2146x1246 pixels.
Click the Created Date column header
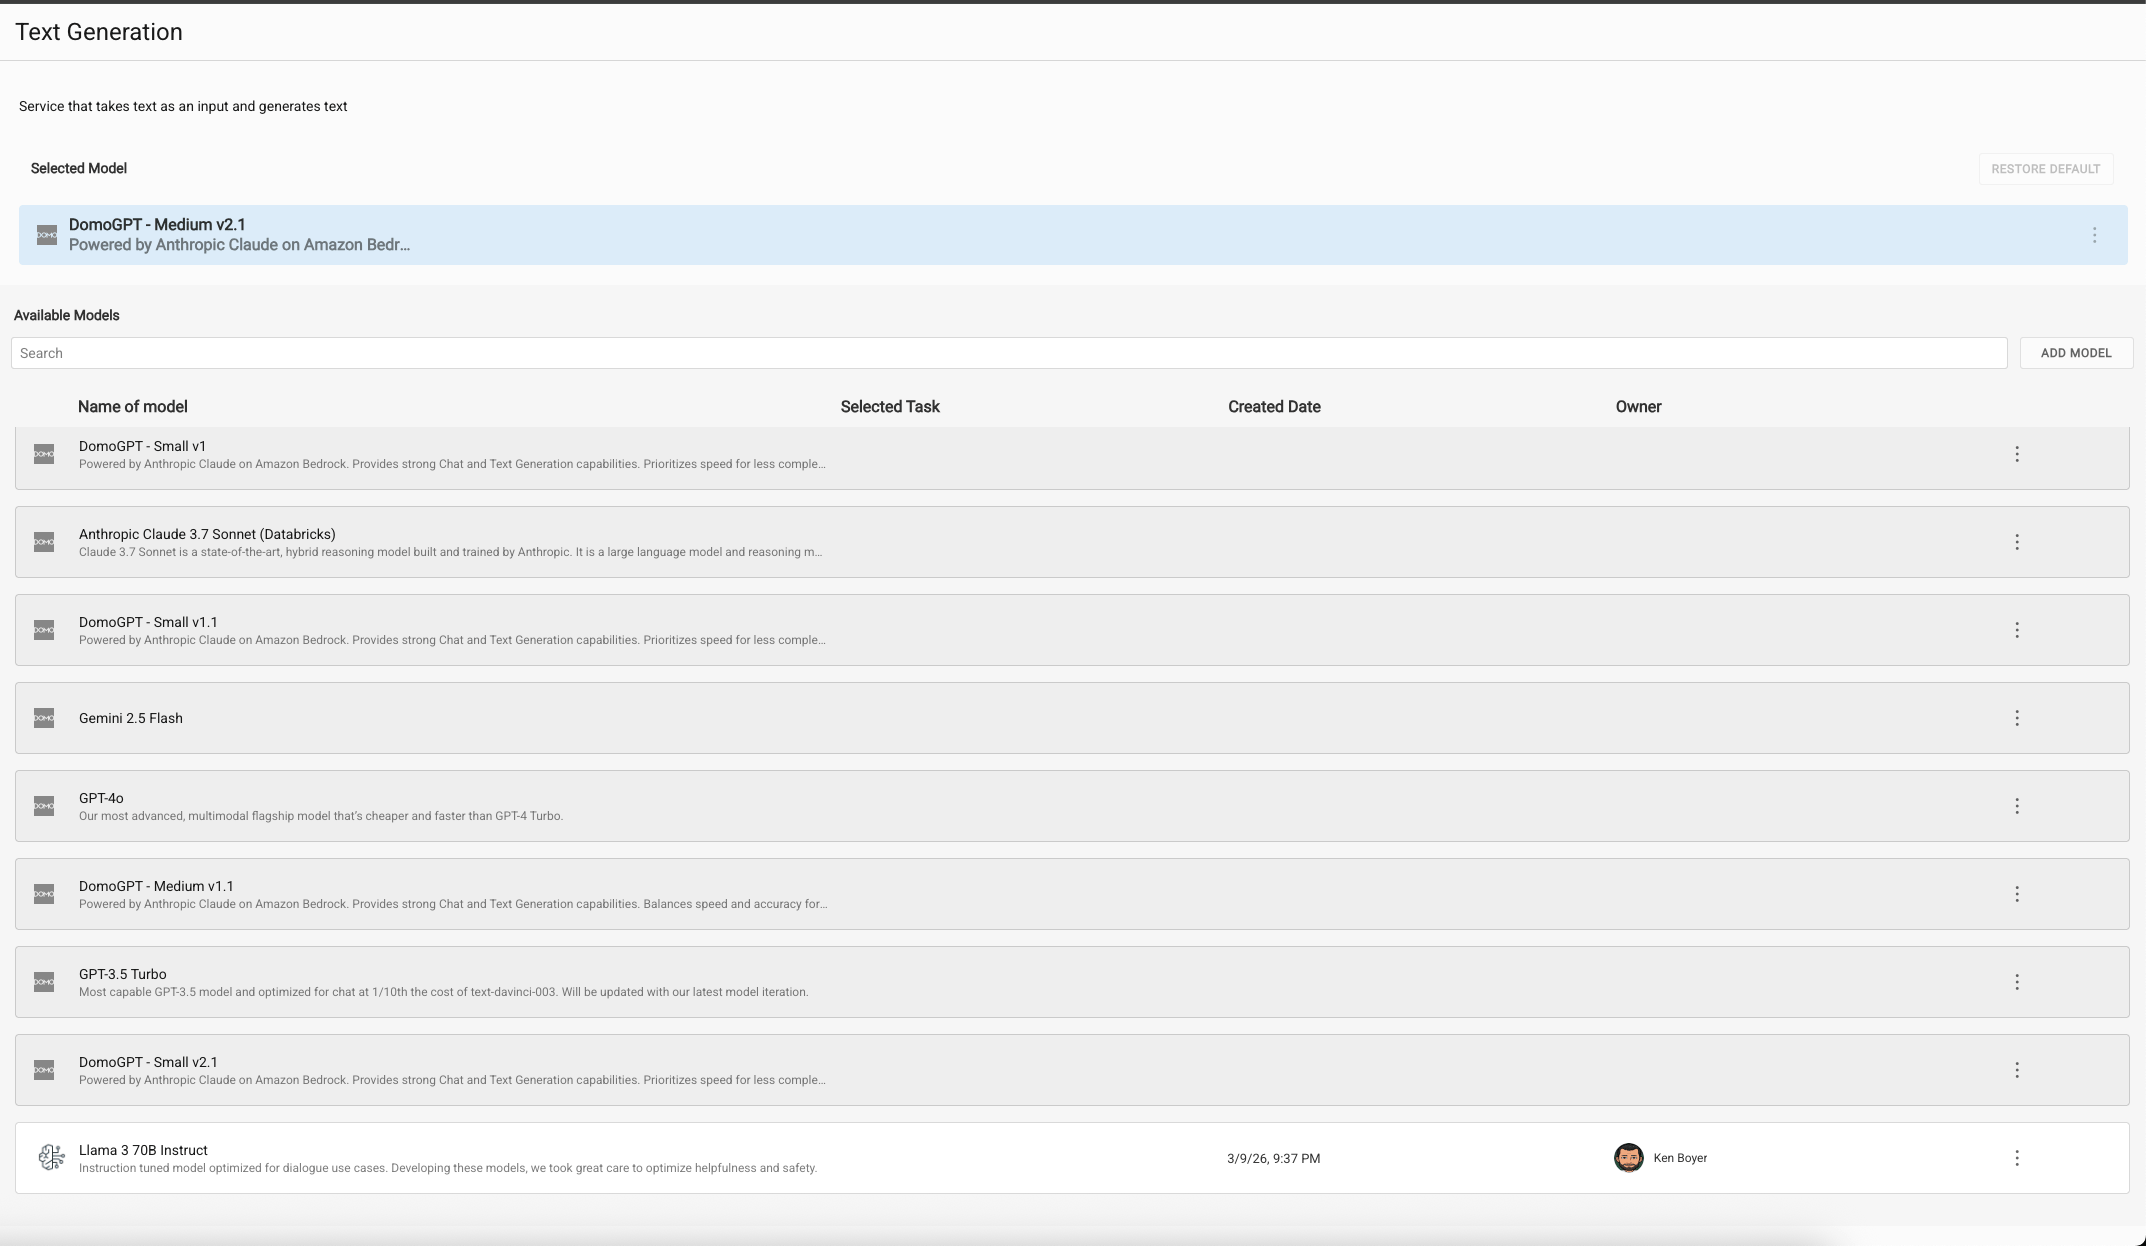click(1274, 407)
